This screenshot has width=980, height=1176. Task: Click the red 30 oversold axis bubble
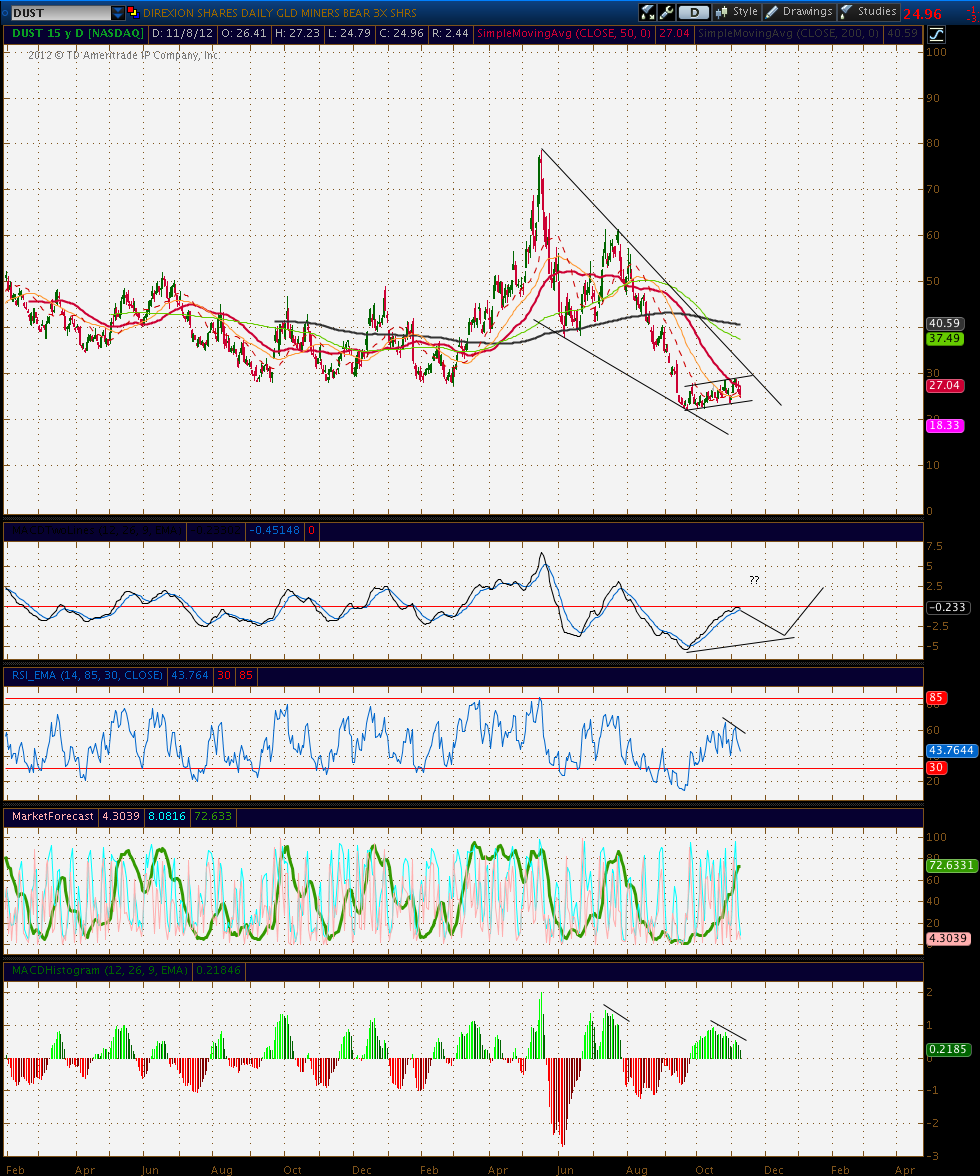coord(935,767)
